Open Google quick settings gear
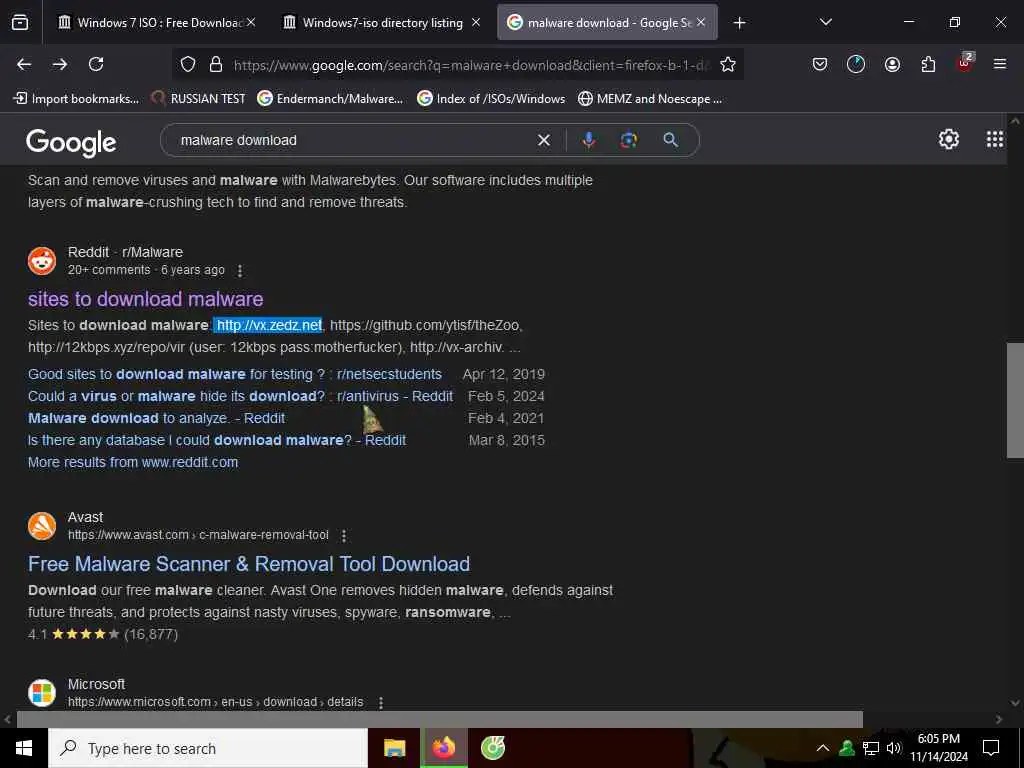This screenshot has height=768, width=1024. pos(948,139)
